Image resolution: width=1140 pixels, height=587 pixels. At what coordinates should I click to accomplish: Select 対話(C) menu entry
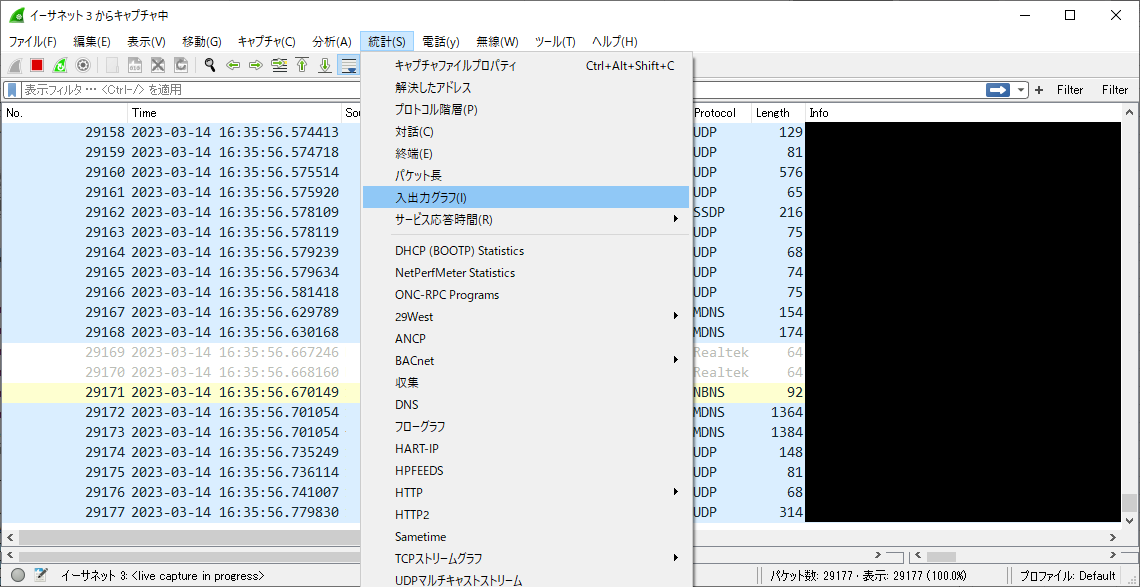click(526, 132)
